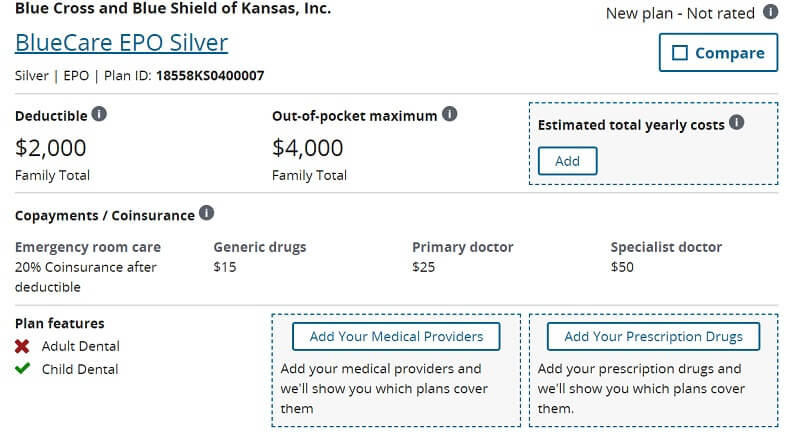The image size is (790, 435).
Task: Click the Generic drugs $15 entry
Action: pos(260,257)
